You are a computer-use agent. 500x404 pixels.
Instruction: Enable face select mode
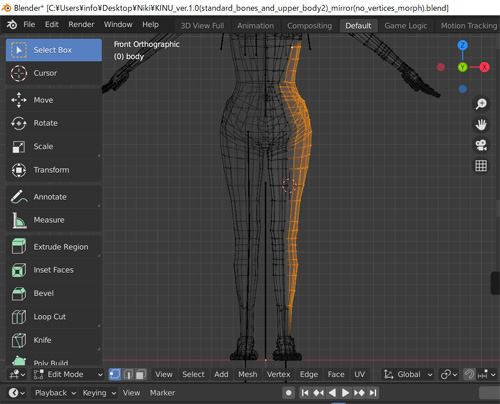coord(141,375)
